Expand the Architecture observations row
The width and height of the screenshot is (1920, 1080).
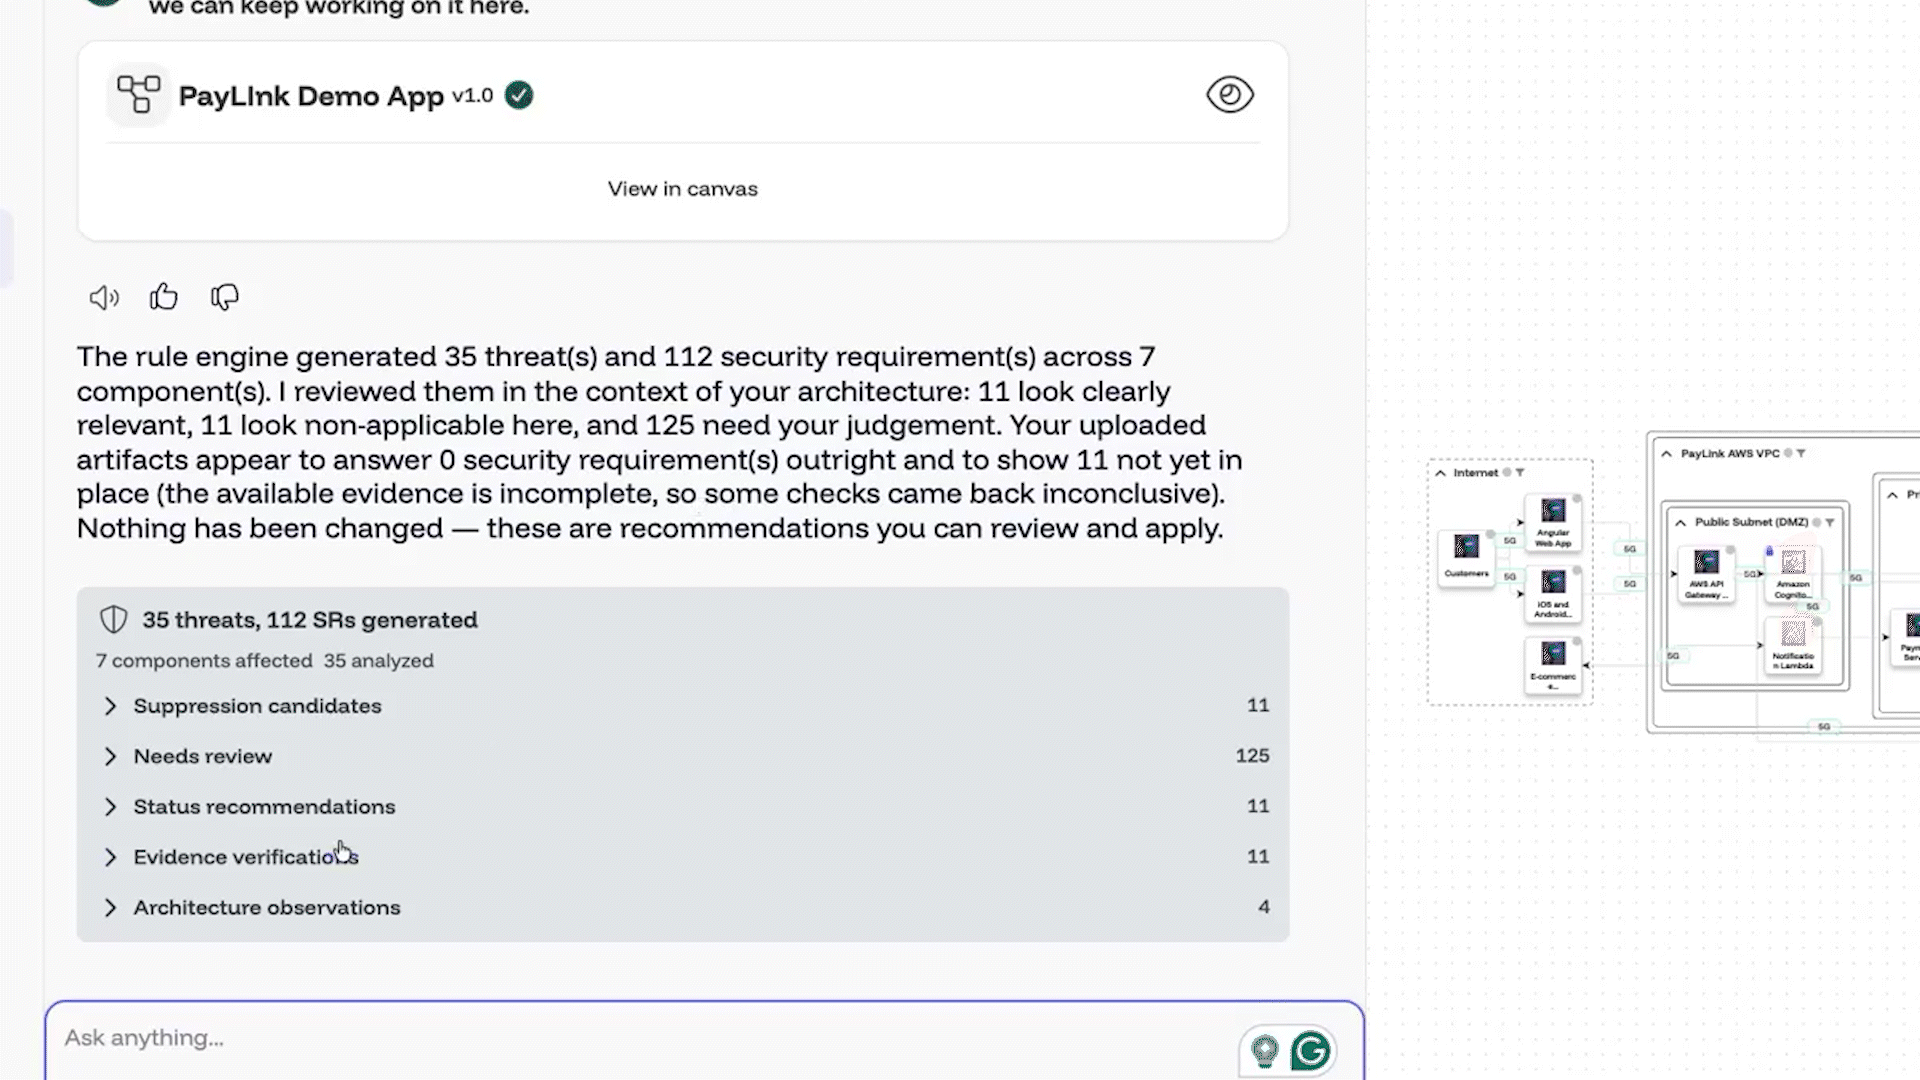(683, 908)
